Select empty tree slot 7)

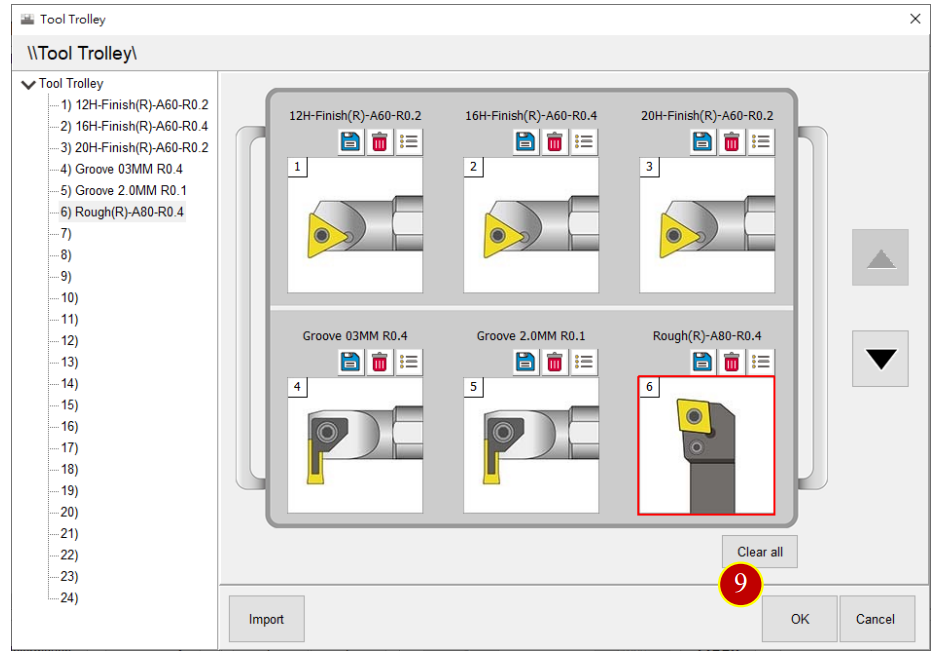pos(66,234)
